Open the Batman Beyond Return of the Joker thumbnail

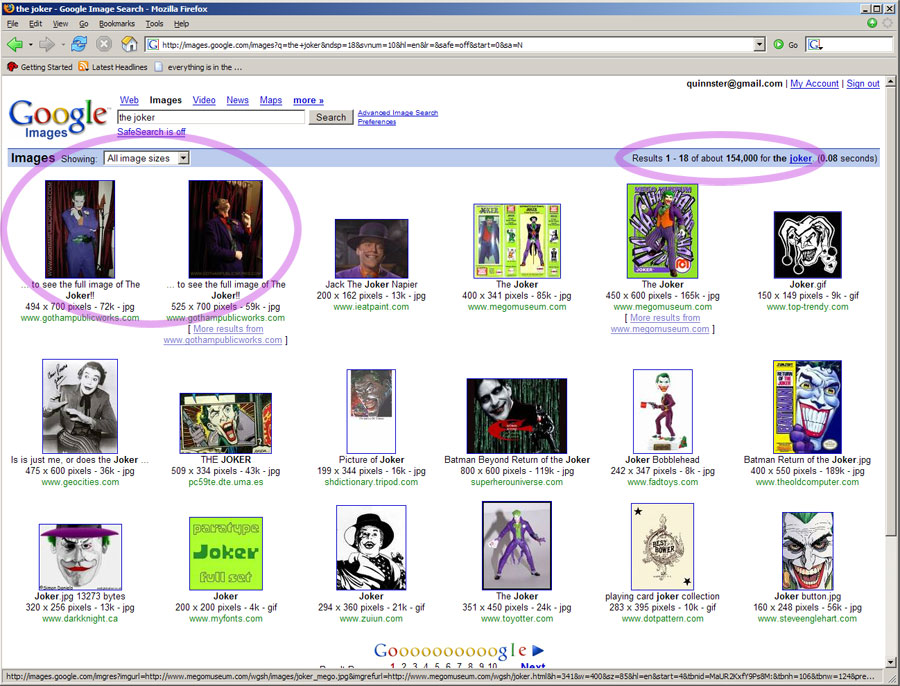517,416
